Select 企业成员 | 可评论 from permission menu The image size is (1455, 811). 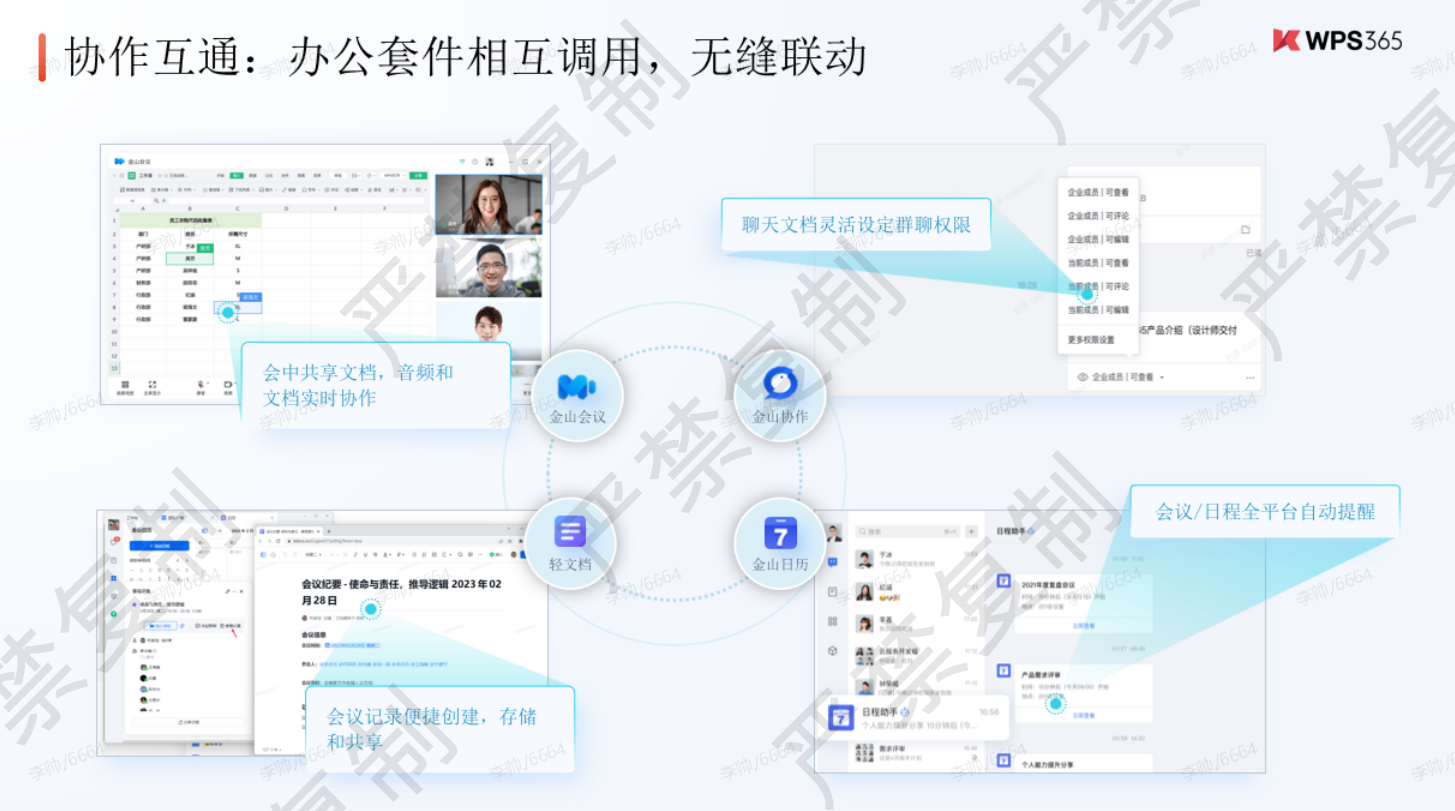[x=1097, y=216]
